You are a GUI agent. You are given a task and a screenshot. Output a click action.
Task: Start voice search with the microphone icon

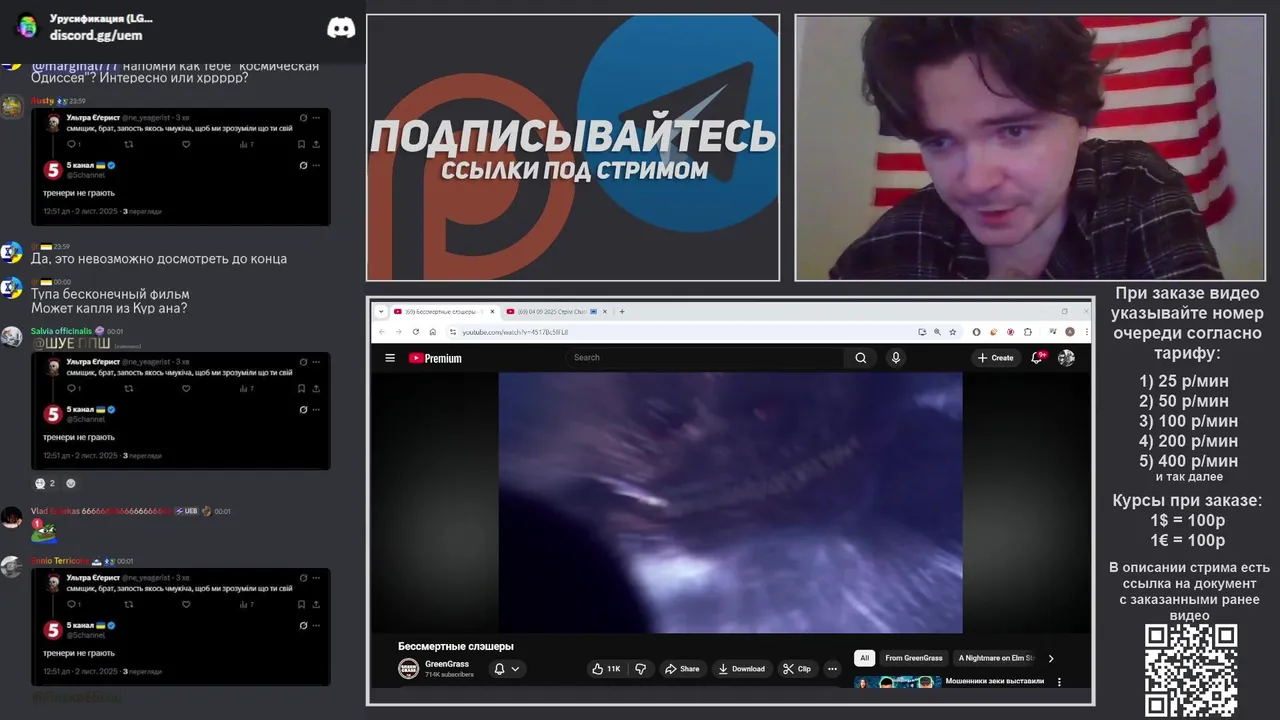[x=896, y=358]
